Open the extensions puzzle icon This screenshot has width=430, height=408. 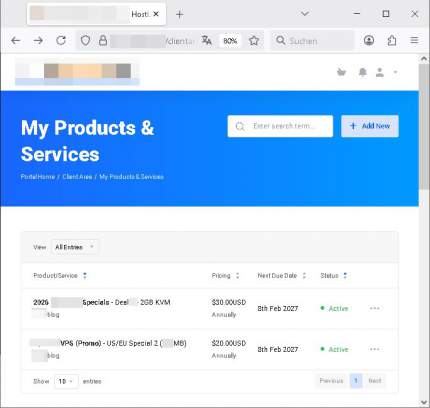click(x=392, y=41)
